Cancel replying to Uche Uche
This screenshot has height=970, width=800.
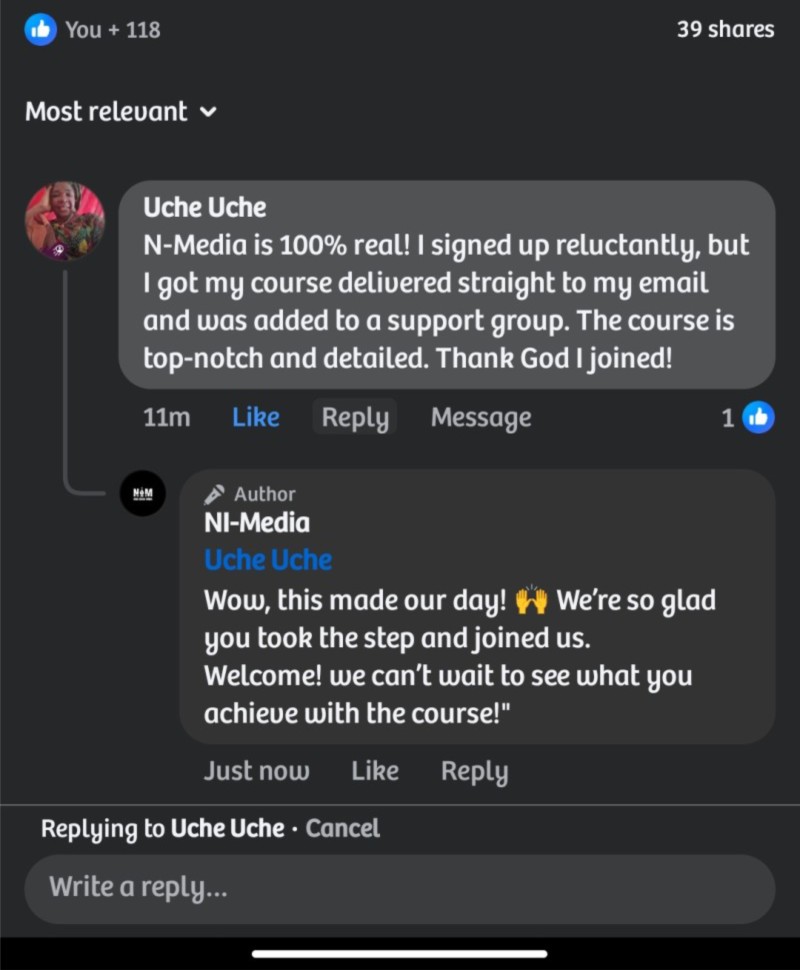pos(342,828)
